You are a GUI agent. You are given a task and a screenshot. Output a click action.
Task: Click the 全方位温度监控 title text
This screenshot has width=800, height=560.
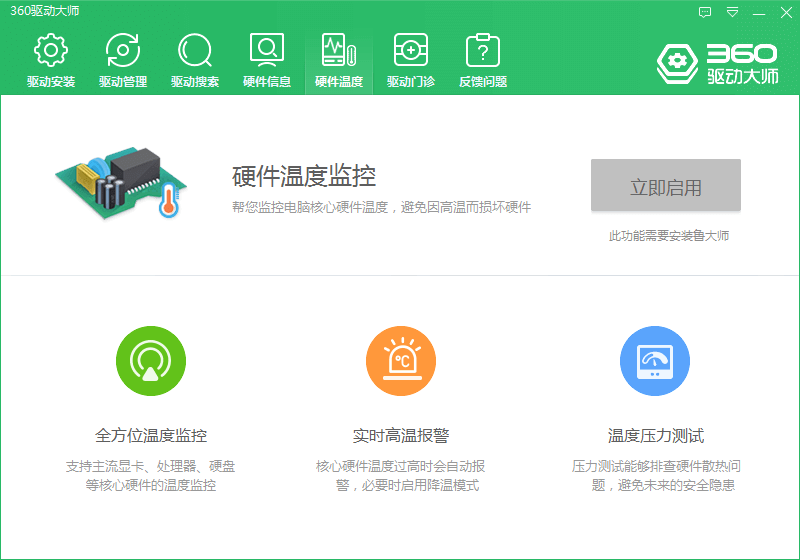[x=151, y=436]
